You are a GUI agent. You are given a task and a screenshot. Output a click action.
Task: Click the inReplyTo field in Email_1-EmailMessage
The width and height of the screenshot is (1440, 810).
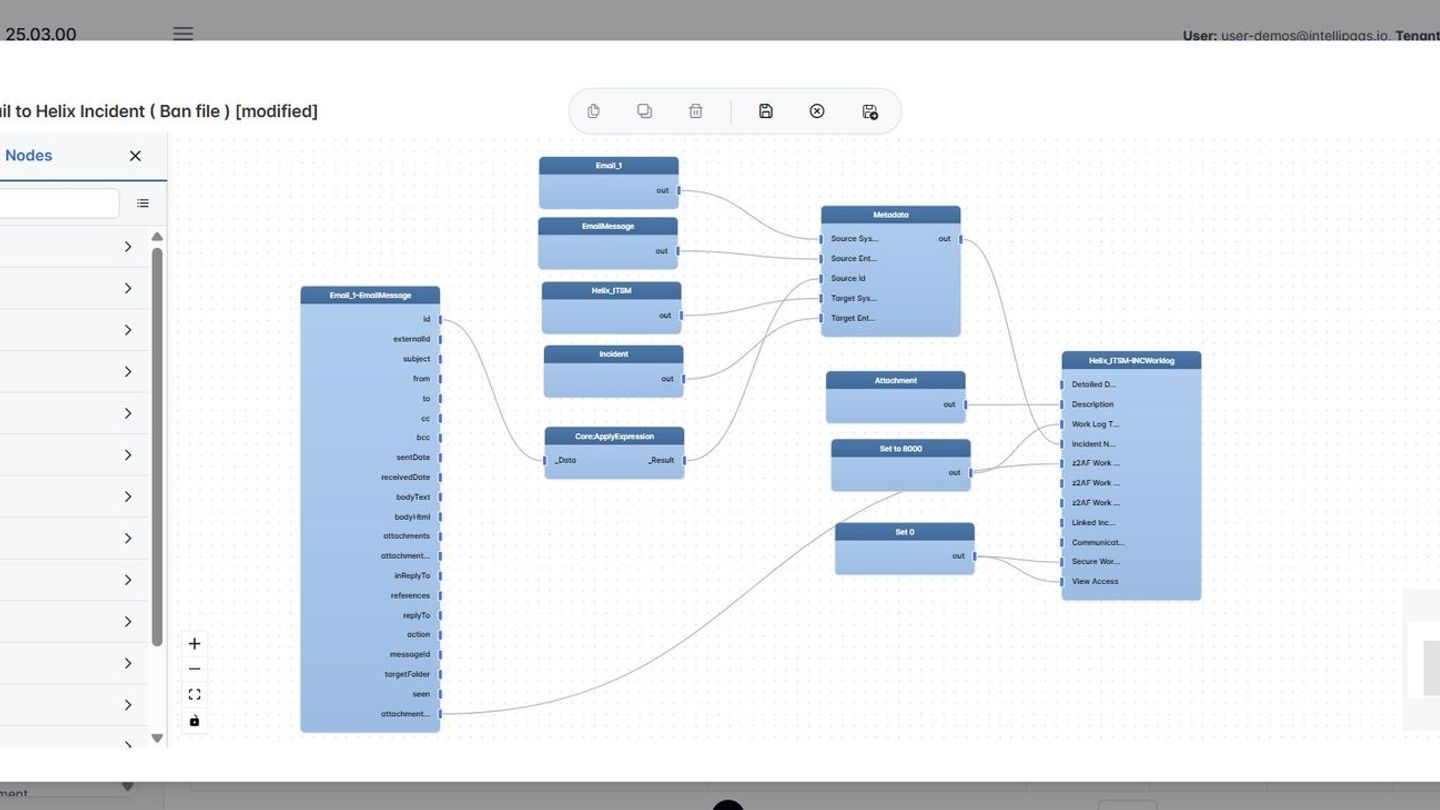point(412,576)
